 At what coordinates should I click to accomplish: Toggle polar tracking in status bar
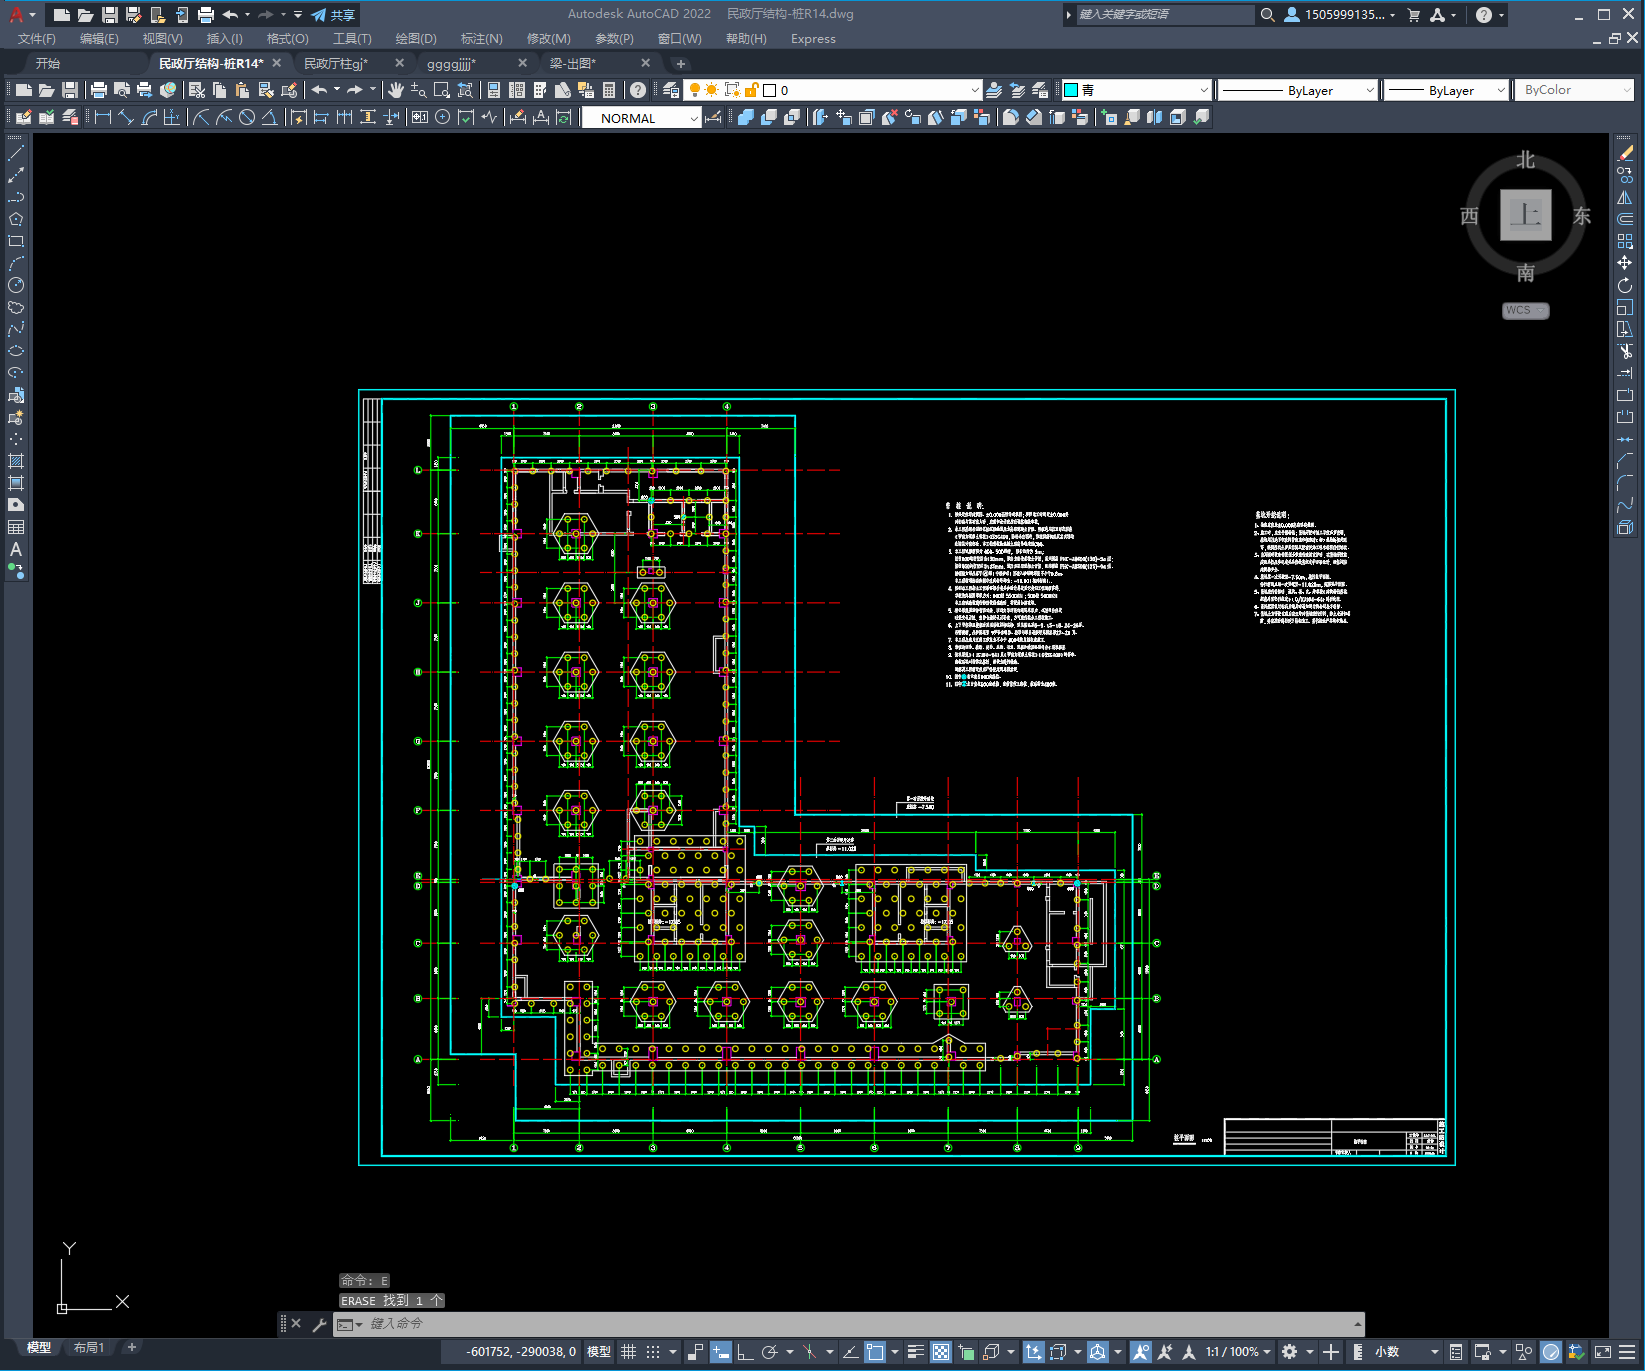(x=769, y=1352)
